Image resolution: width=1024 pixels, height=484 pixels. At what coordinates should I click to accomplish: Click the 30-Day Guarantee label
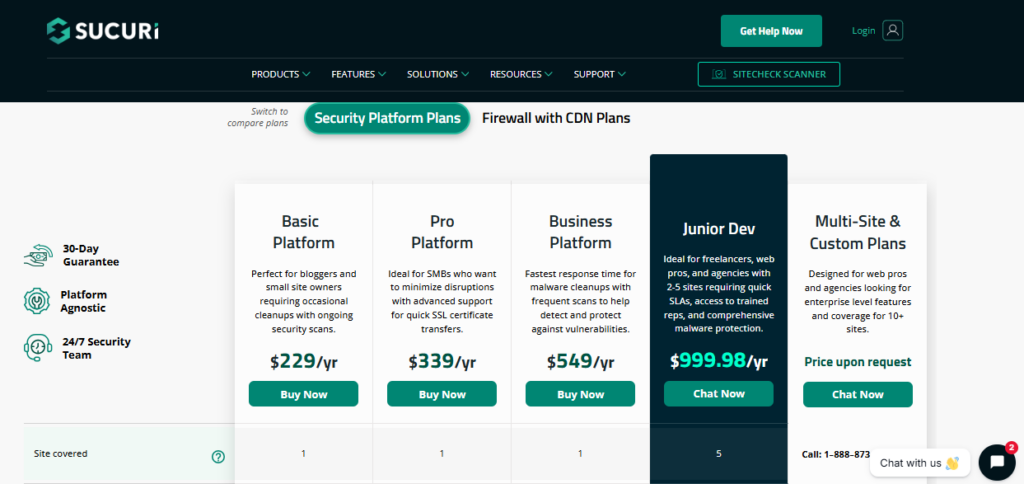(x=91, y=255)
